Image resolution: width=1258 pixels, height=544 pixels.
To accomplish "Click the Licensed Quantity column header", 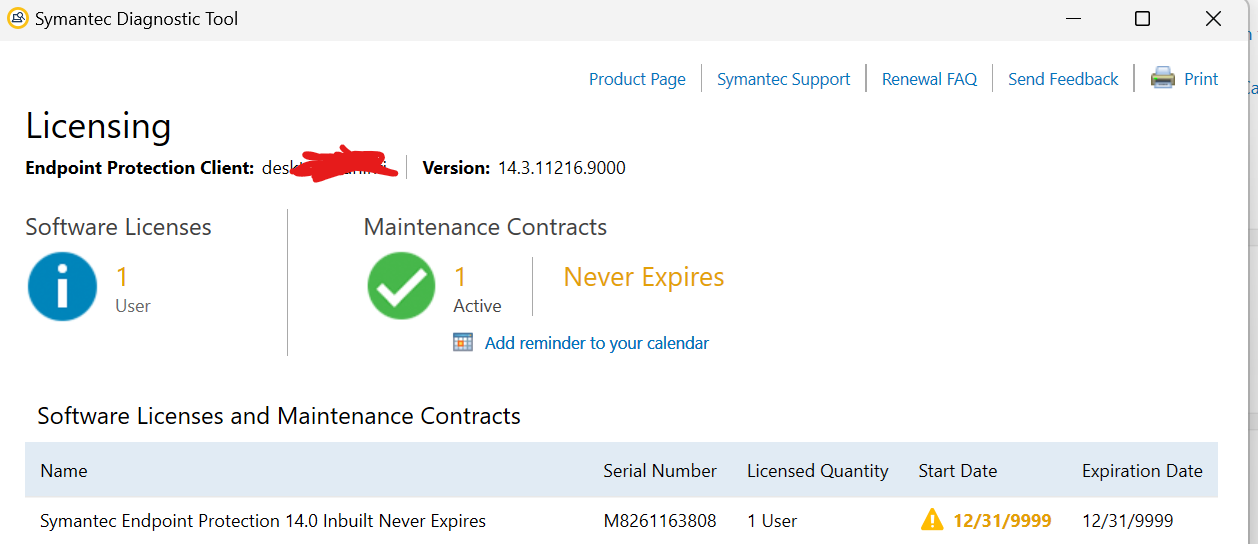I will point(818,471).
